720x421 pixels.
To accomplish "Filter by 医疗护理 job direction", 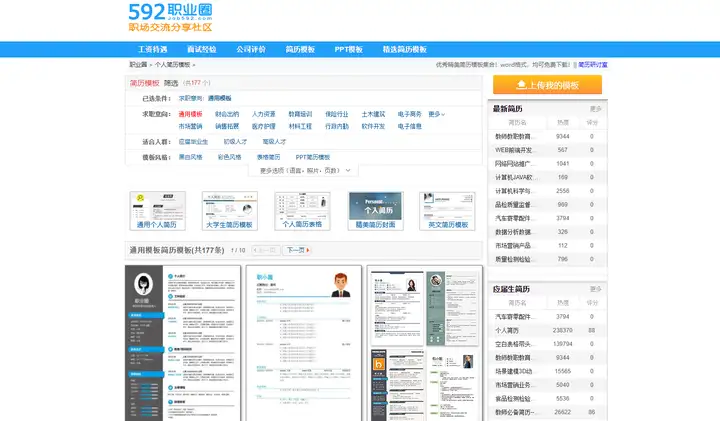I will [x=263, y=126].
